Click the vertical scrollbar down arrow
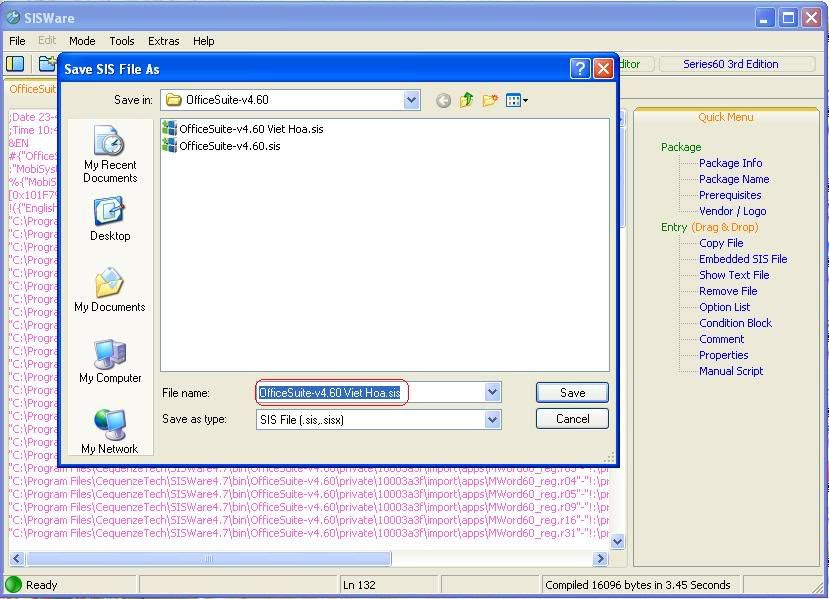 coord(617,541)
